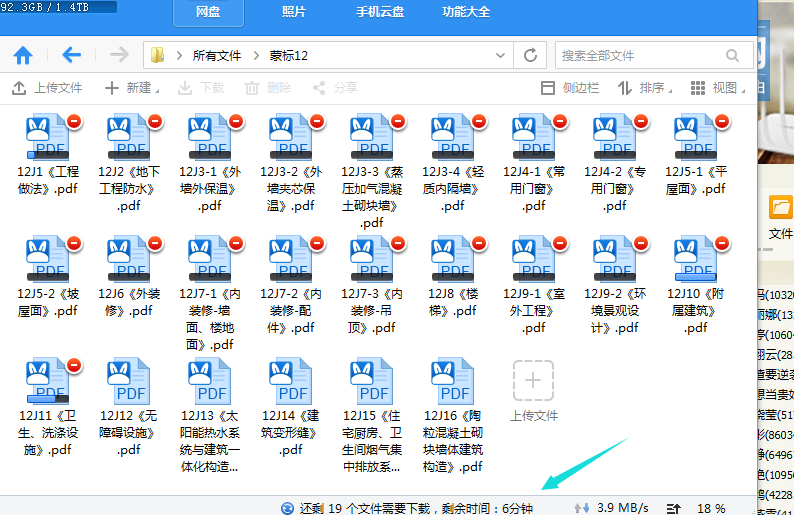Screen dimensions: 794x515
Task: Click the 下载 toolbar button
Action: pos(201,88)
